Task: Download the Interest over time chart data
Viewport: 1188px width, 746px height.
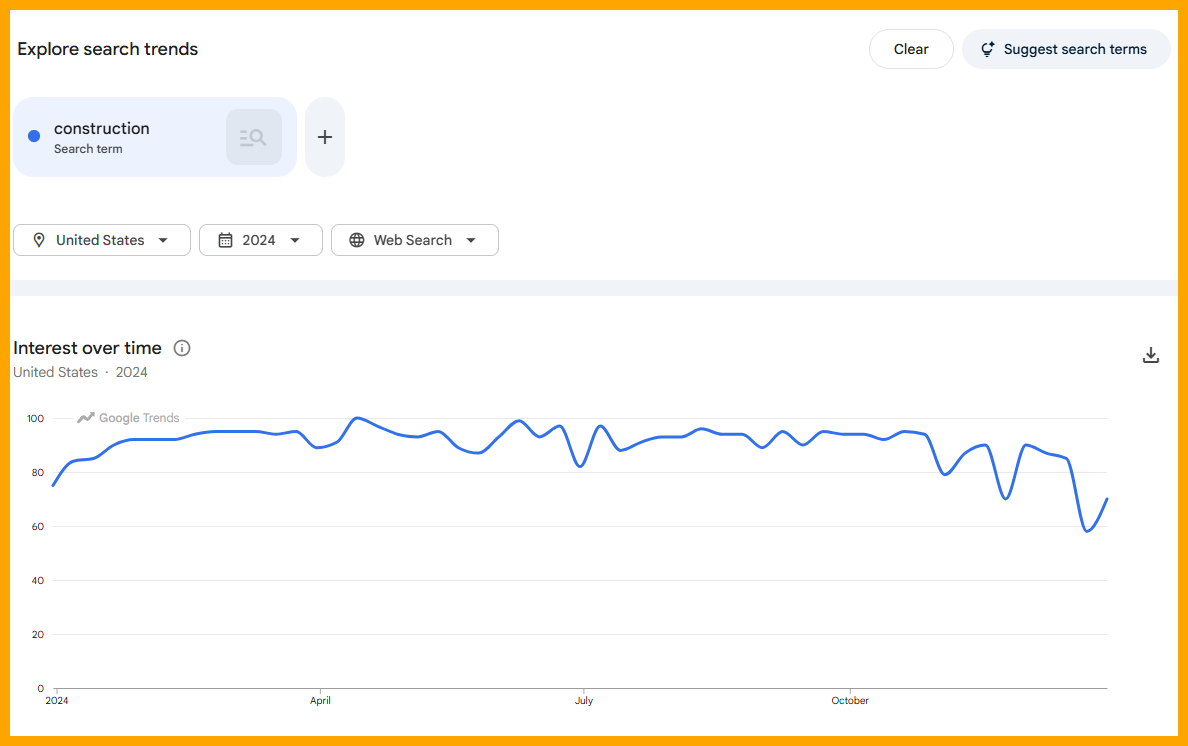Action: (x=1151, y=355)
